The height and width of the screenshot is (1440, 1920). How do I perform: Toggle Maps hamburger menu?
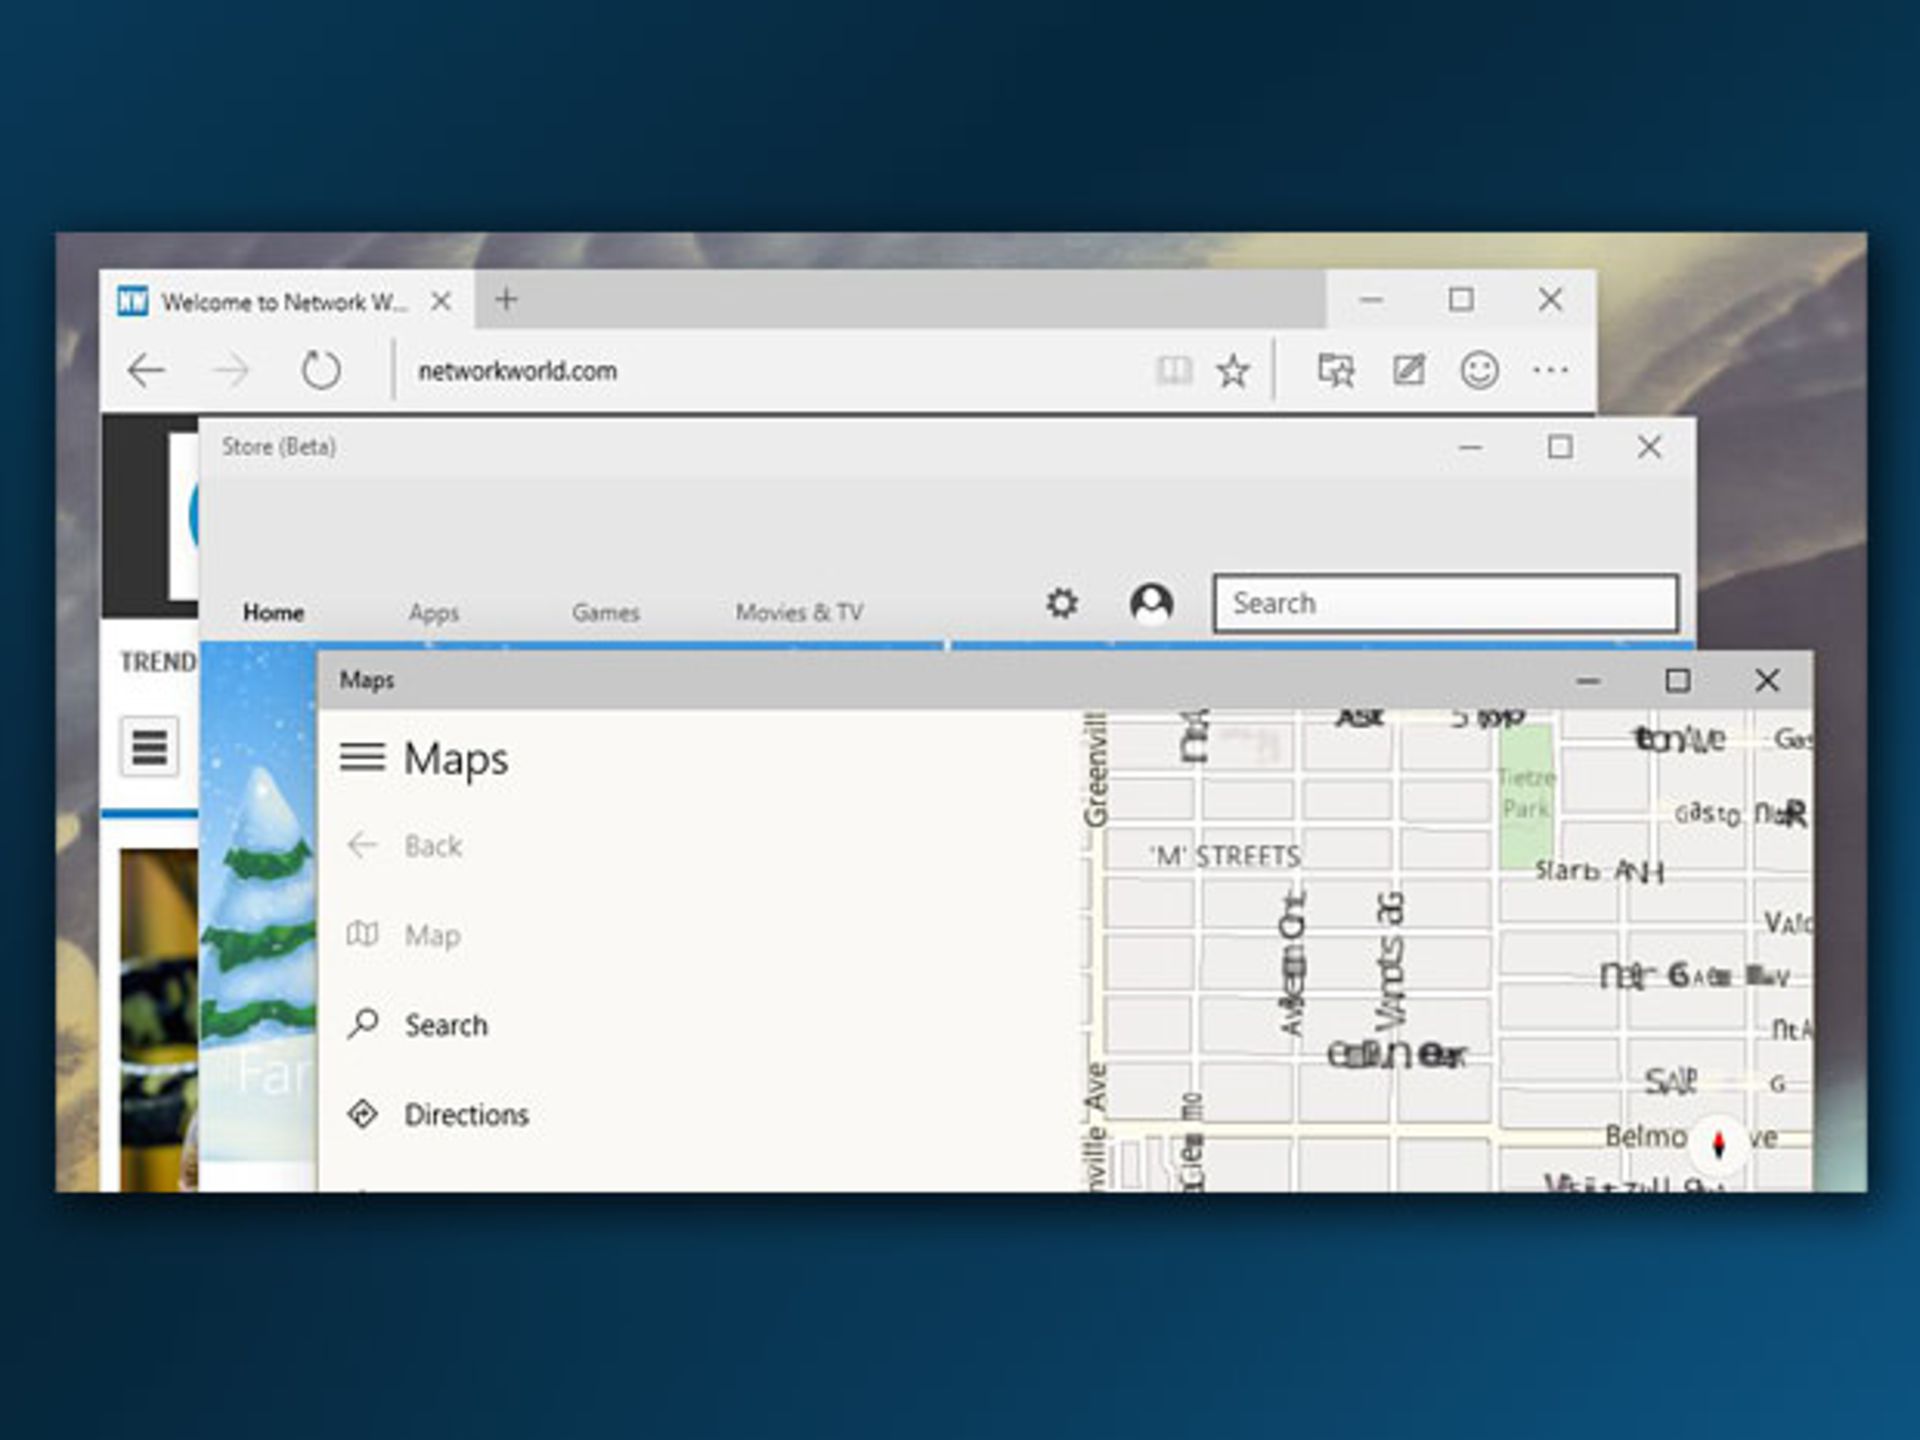click(362, 757)
